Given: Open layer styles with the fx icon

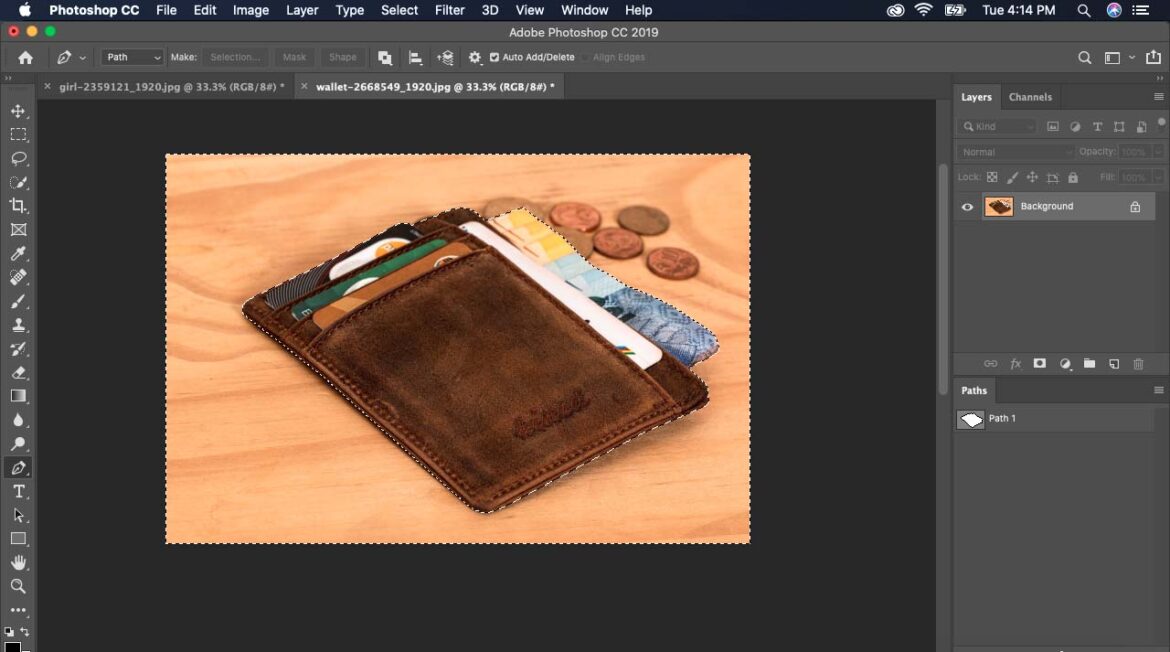Looking at the screenshot, I should click(1015, 363).
